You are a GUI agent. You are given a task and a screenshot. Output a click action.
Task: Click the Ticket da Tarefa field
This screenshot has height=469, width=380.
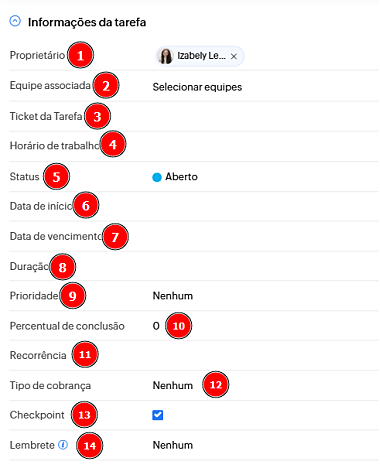click(x=265, y=117)
